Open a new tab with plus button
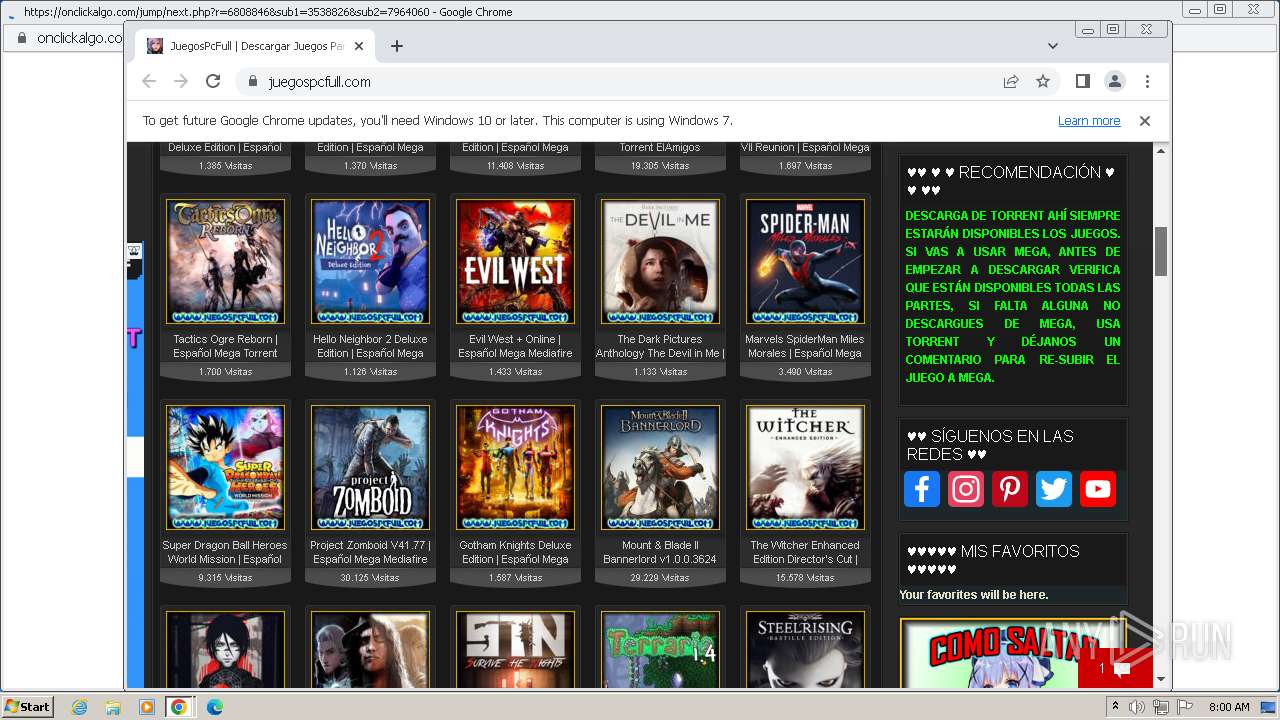Image resolution: width=1280 pixels, height=720 pixels. click(397, 46)
